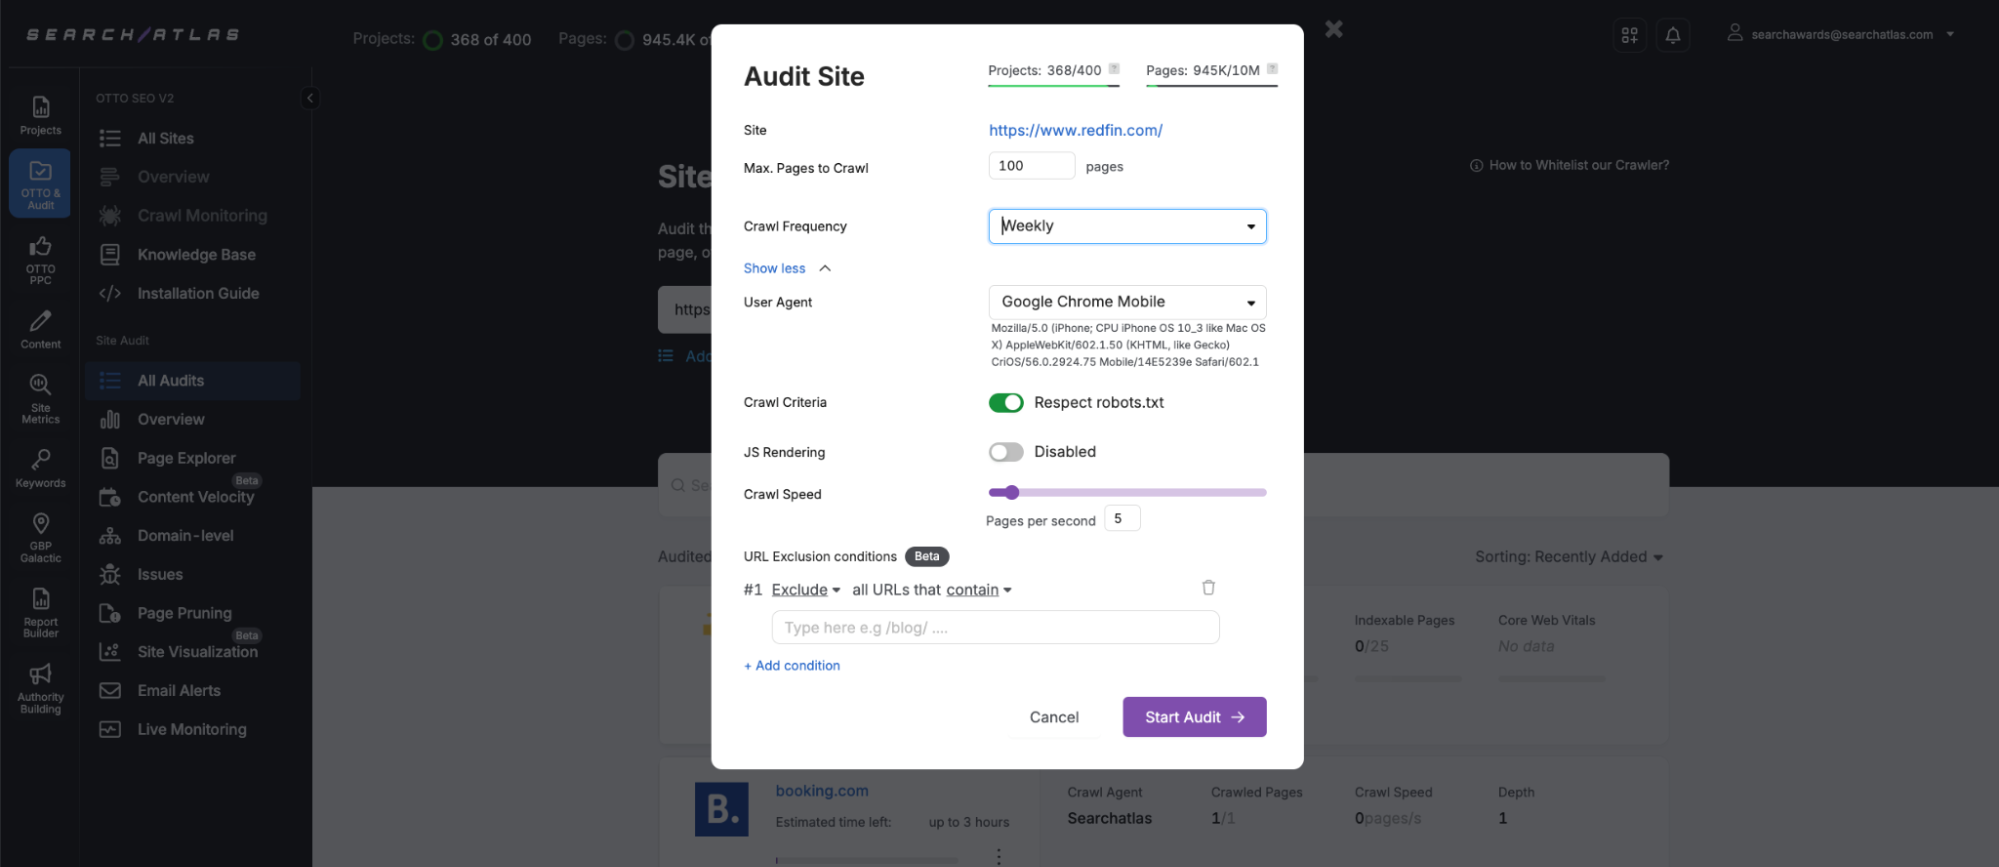Viewport: 1999px width, 867px height.
Task: Click the notifications bell icon
Action: (1672, 35)
